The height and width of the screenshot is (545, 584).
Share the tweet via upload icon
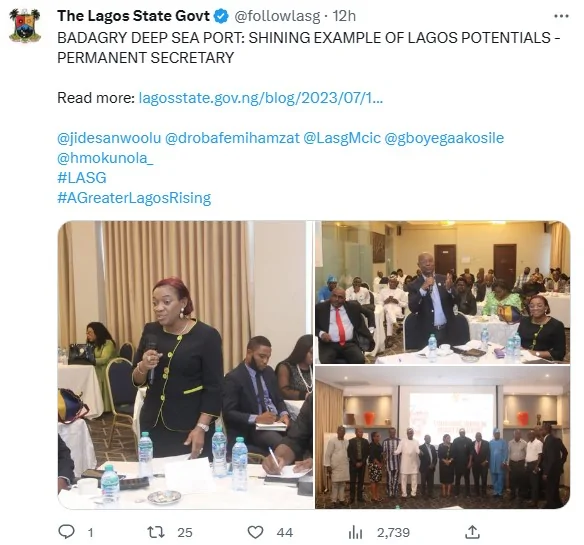472,532
